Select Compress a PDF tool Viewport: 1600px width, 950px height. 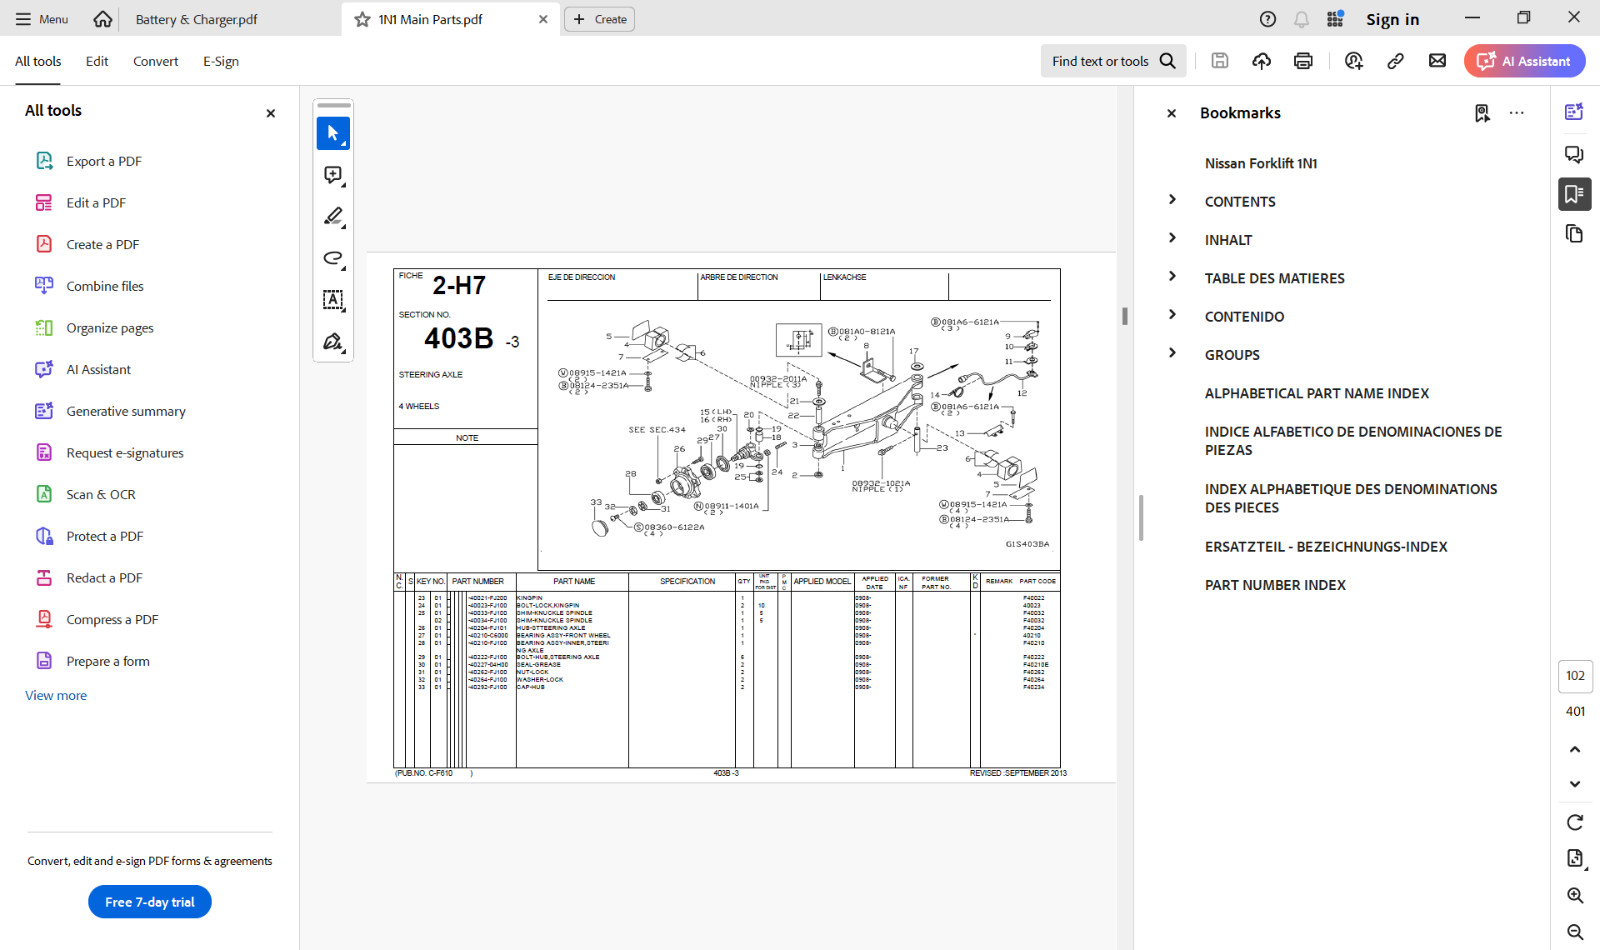pyautogui.click(x=111, y=619)
